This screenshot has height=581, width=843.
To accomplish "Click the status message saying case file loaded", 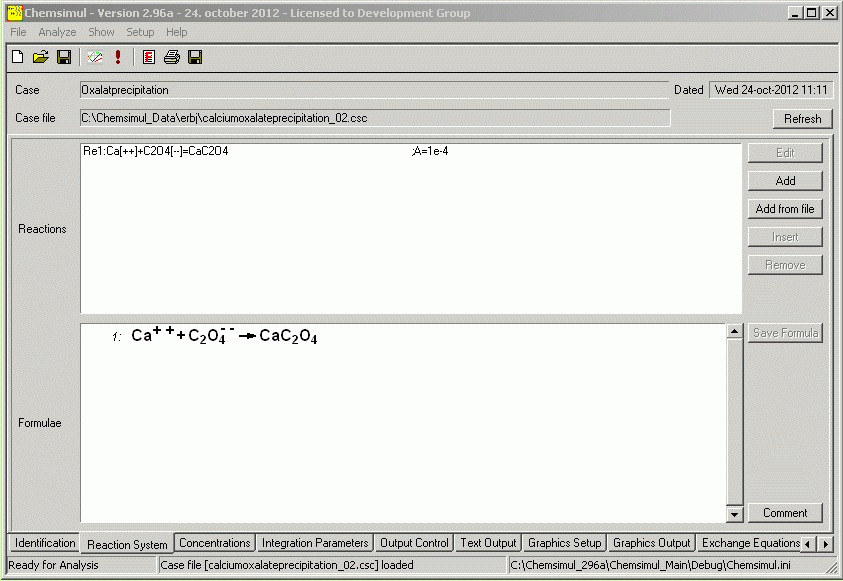I will [287, 565].
